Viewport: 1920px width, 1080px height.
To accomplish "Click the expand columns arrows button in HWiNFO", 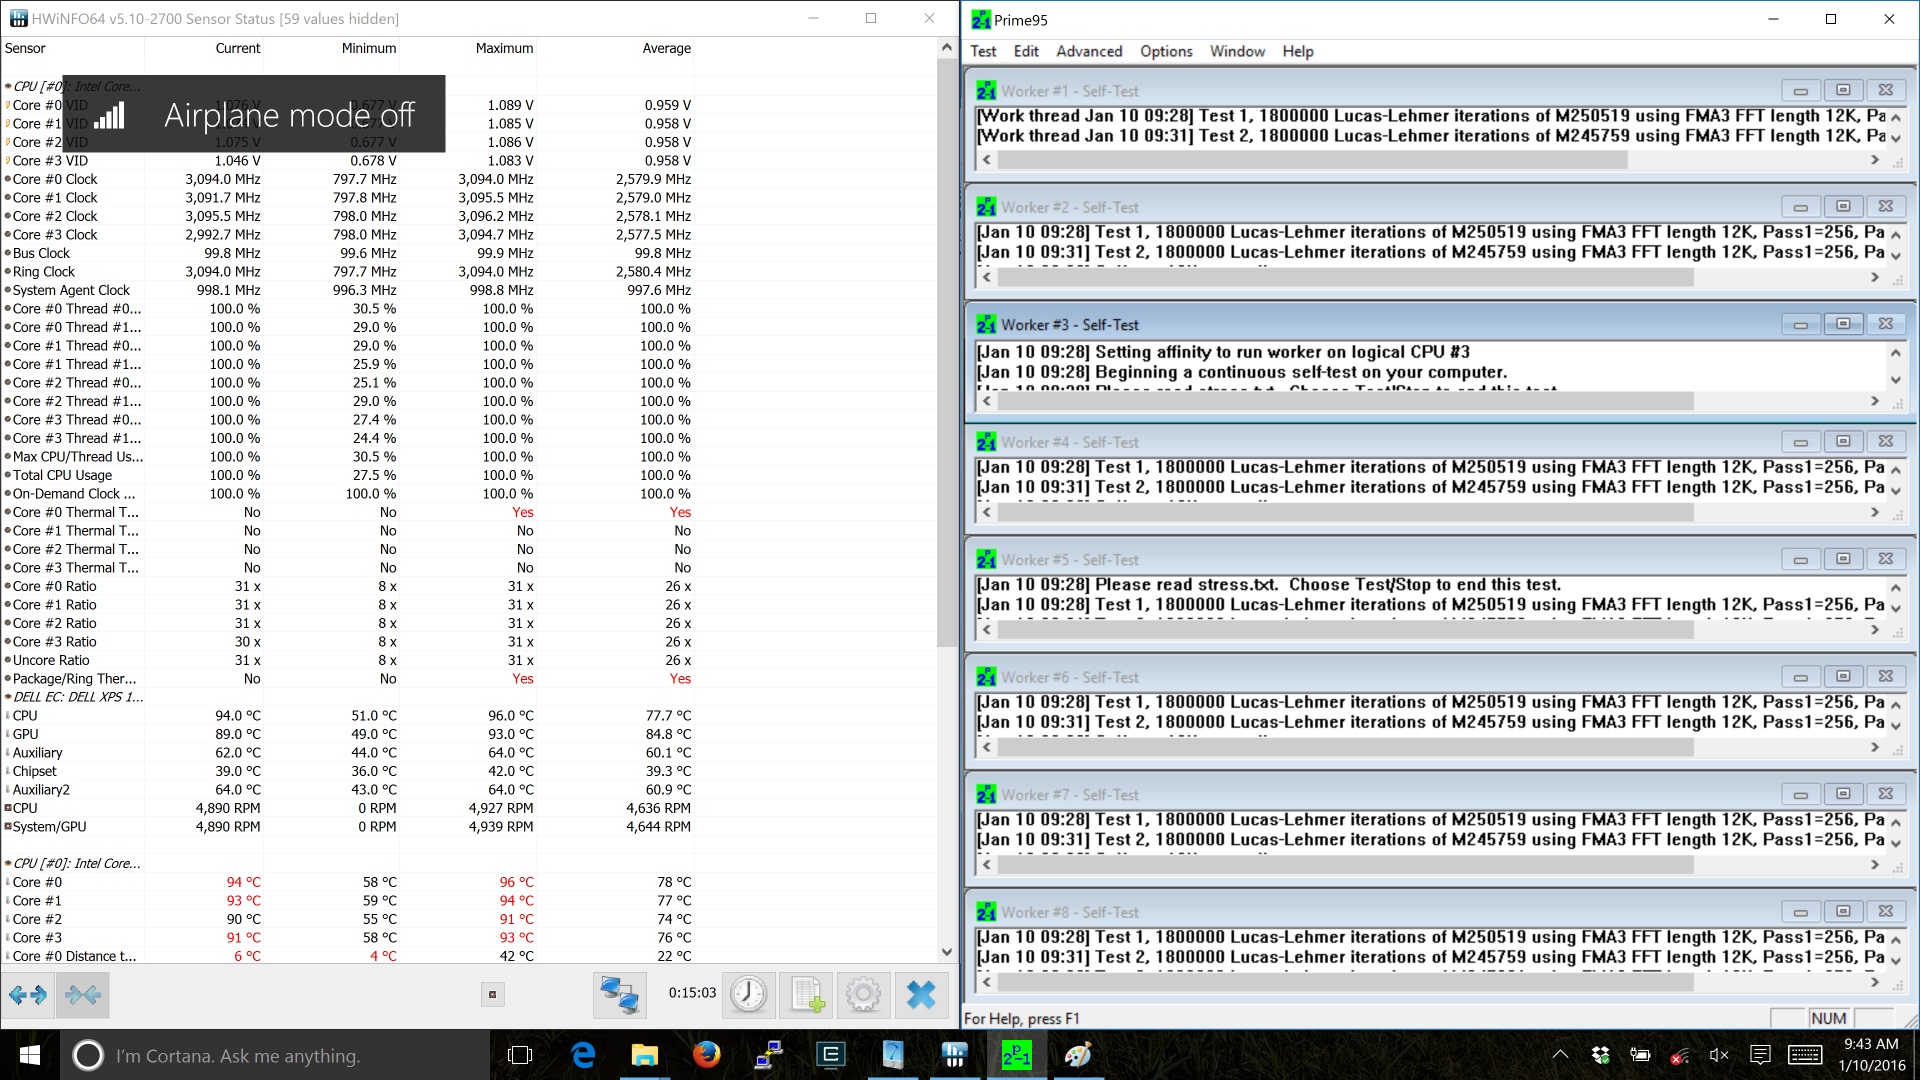I will click(x=28, y=994).
